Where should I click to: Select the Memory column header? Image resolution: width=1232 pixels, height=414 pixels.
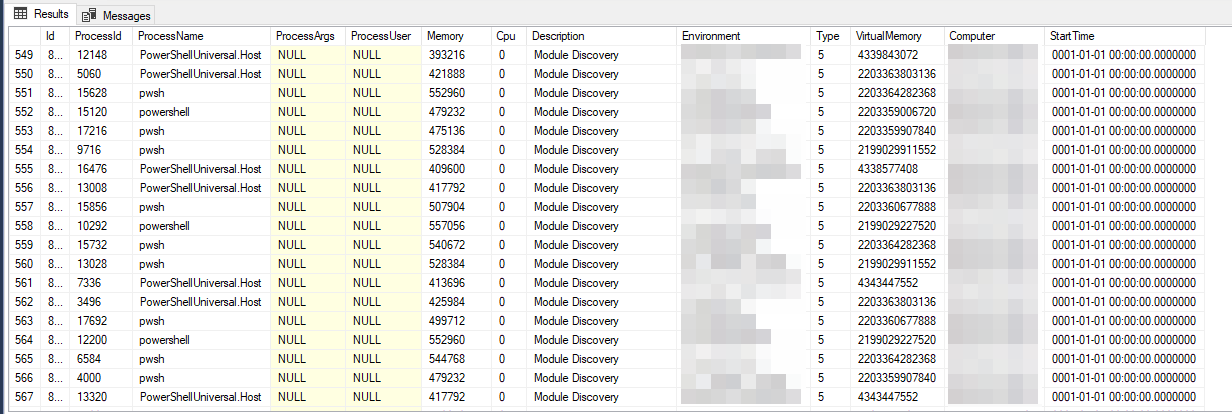tap(444, 36)
